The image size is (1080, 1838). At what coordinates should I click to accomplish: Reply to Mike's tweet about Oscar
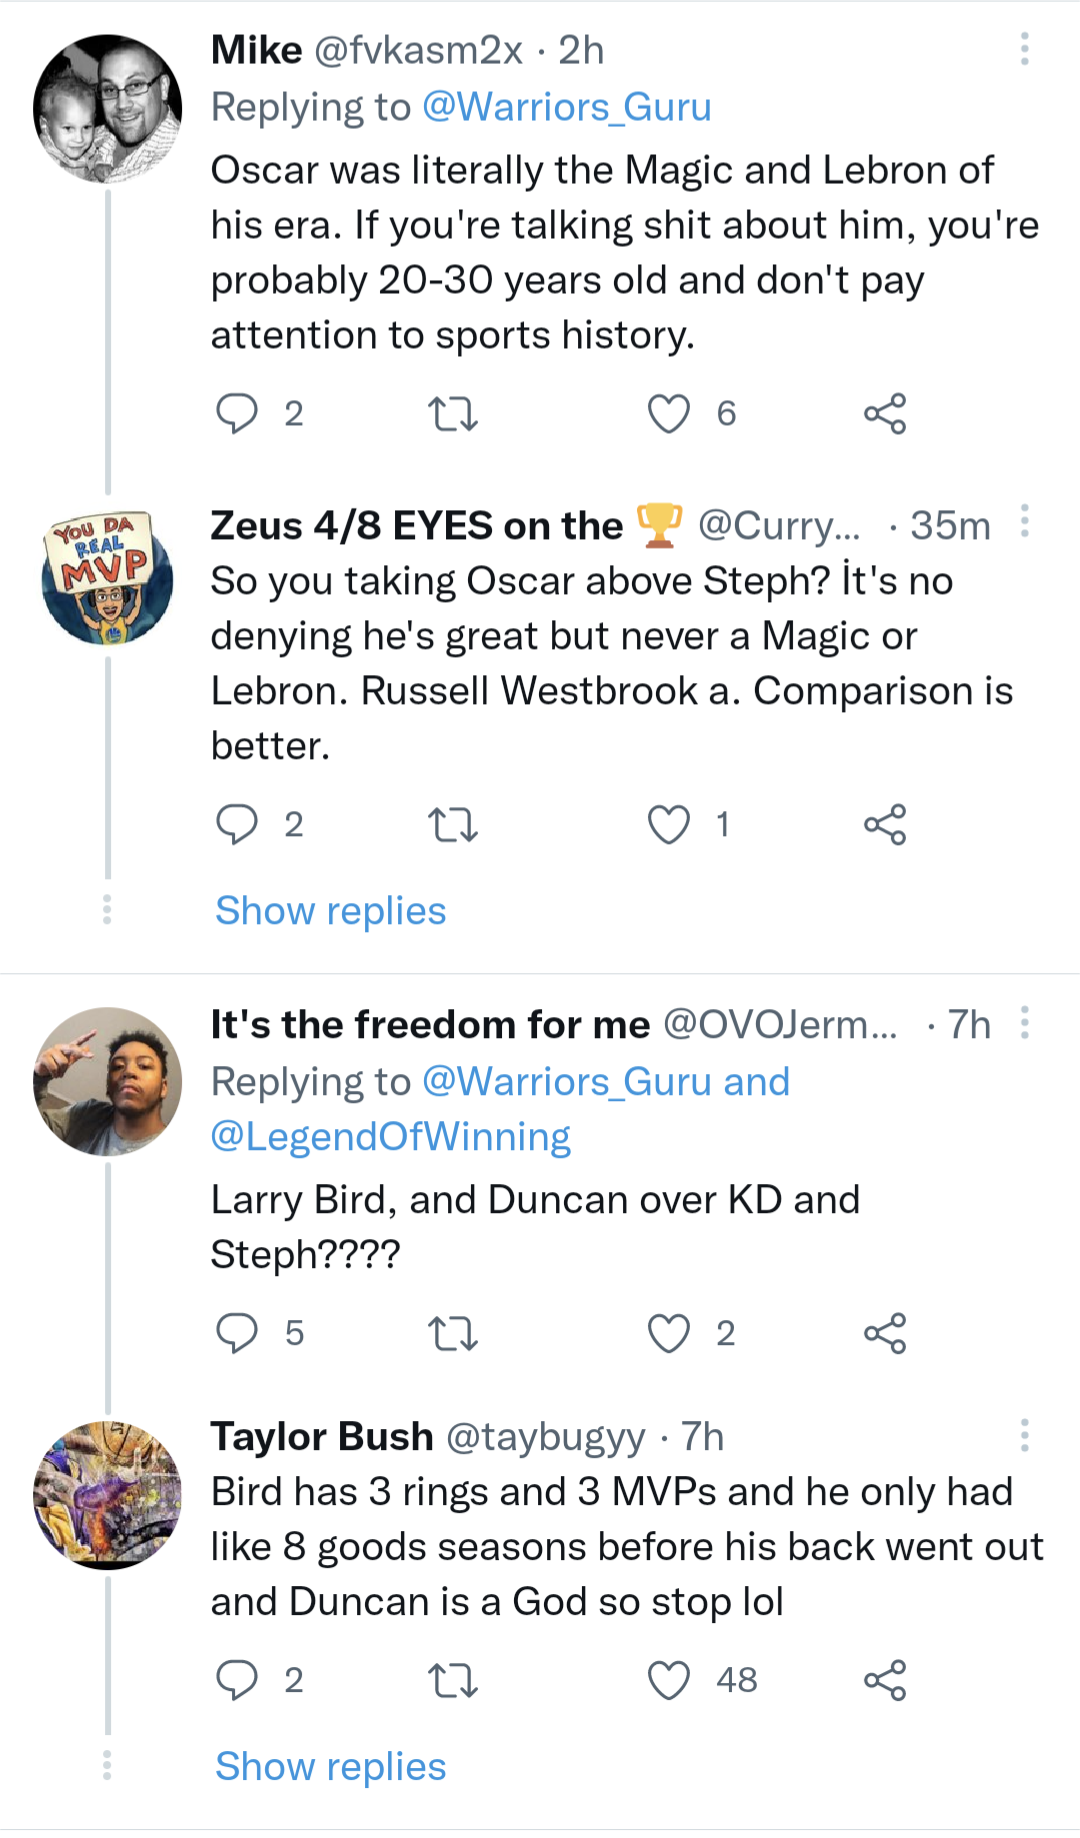tap(238, 413)
